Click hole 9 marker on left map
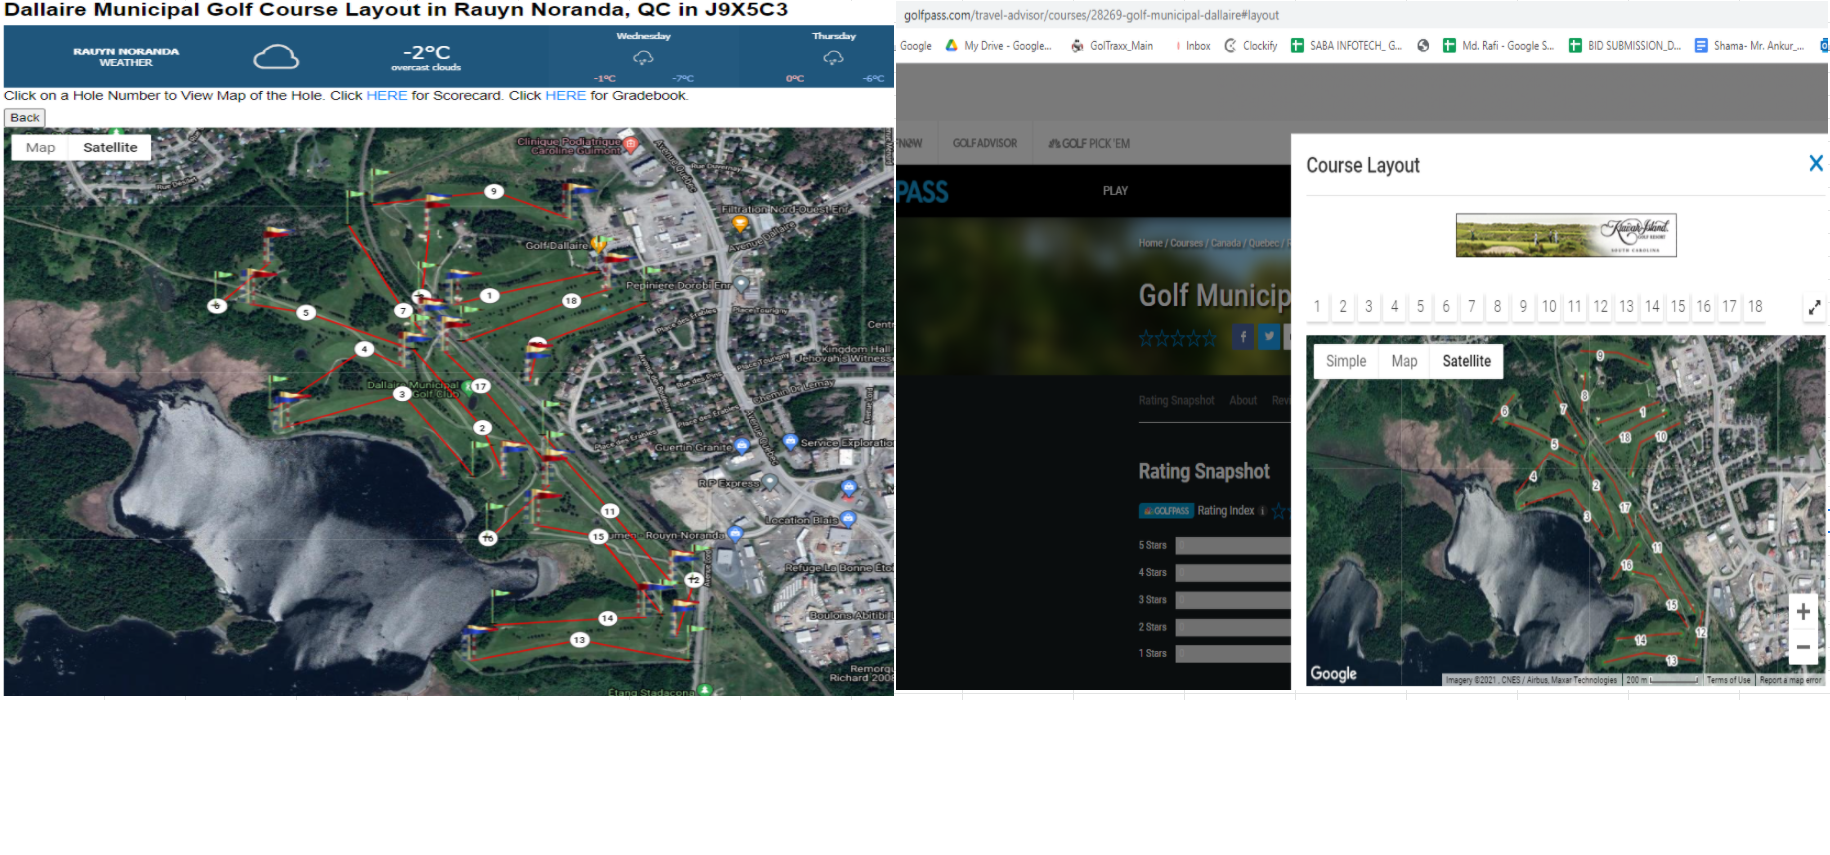The width and height of the screenshot is (1830, 855). pos(493,191)
